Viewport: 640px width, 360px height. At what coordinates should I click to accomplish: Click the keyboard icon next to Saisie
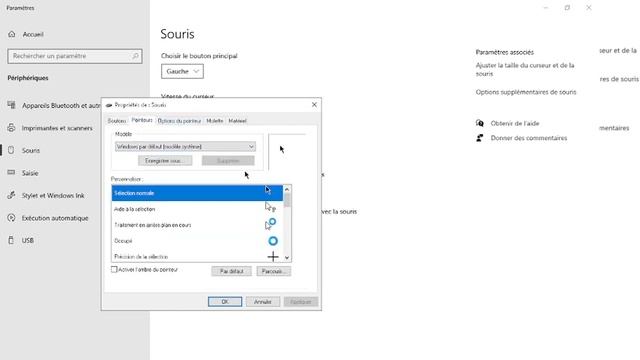point(11,173)
